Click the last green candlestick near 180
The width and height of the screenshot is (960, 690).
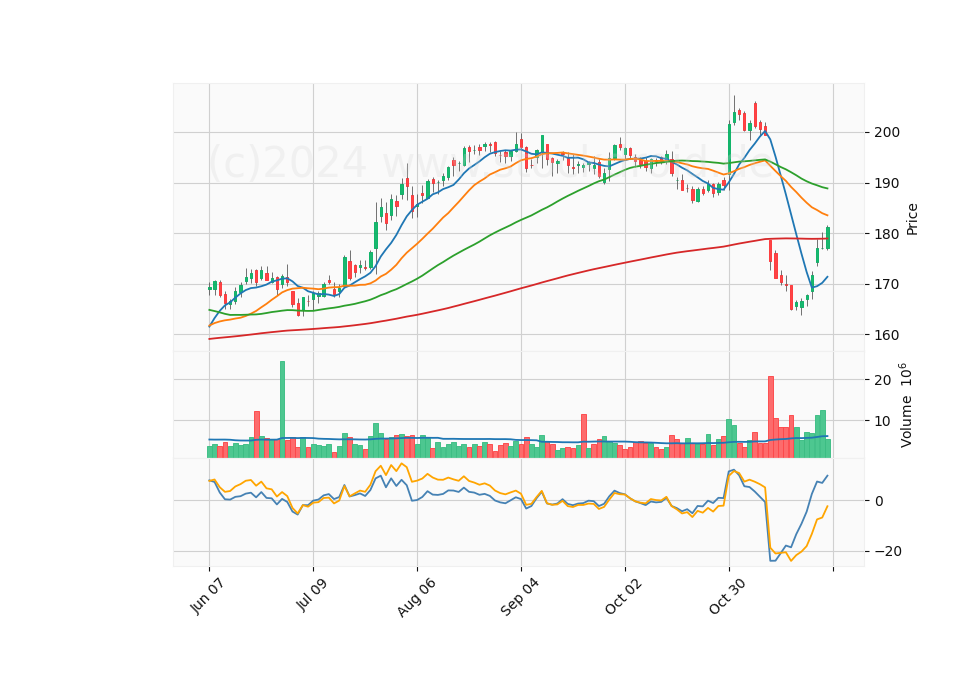click(828, 238)
